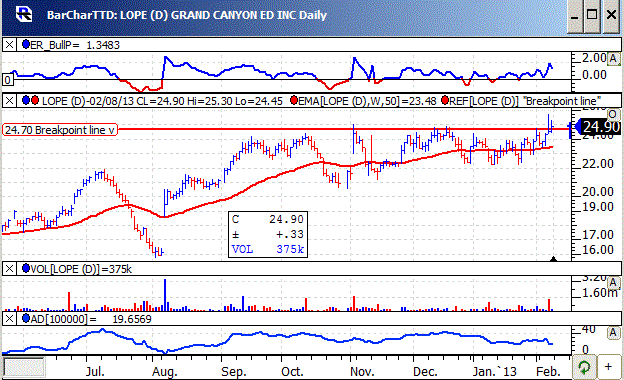This screenshot has width=624, height=380.
Task: Close the BarChart window
Action: (612, 16)
